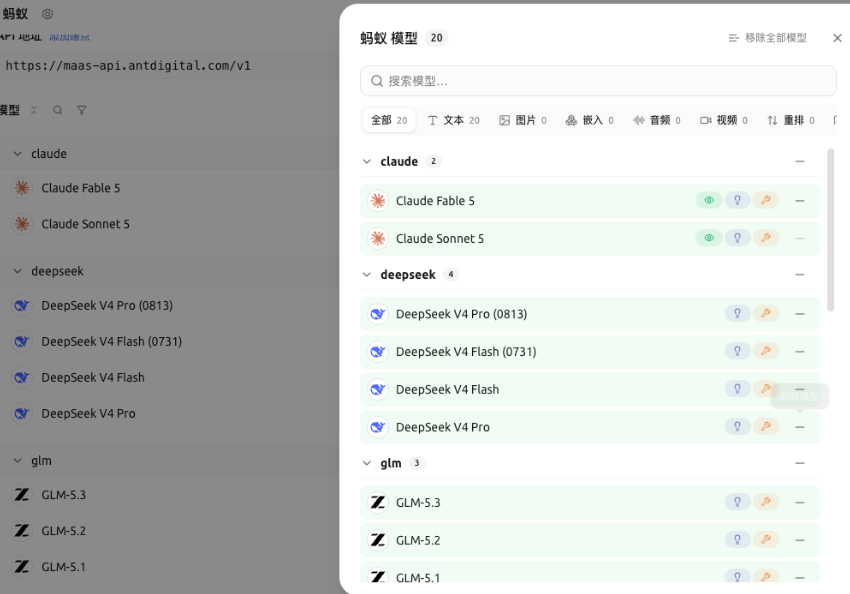
Task: Select the 嵌入 tab
Action: (x=590, y=120)
